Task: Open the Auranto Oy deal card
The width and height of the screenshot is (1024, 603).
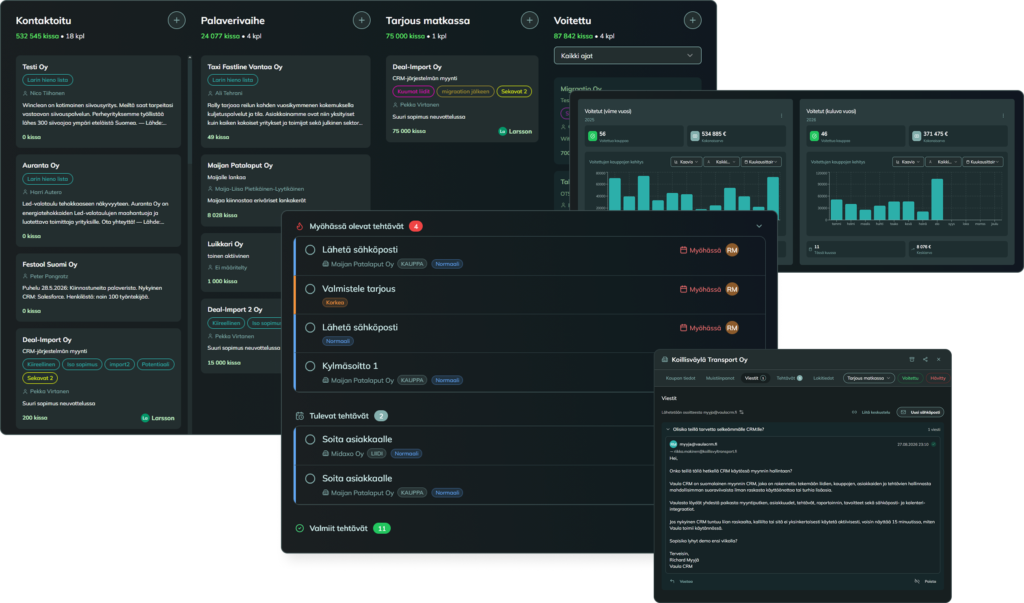Action: point(98,201)
